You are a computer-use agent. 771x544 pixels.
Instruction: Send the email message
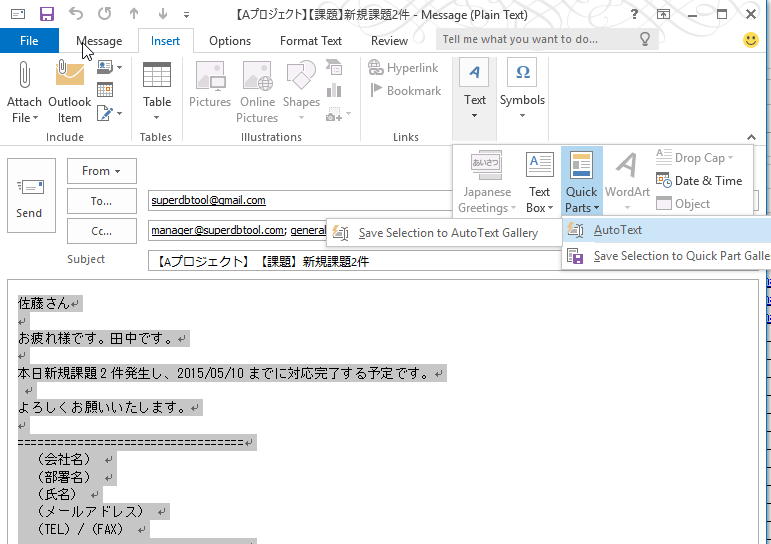click(31, 196)
